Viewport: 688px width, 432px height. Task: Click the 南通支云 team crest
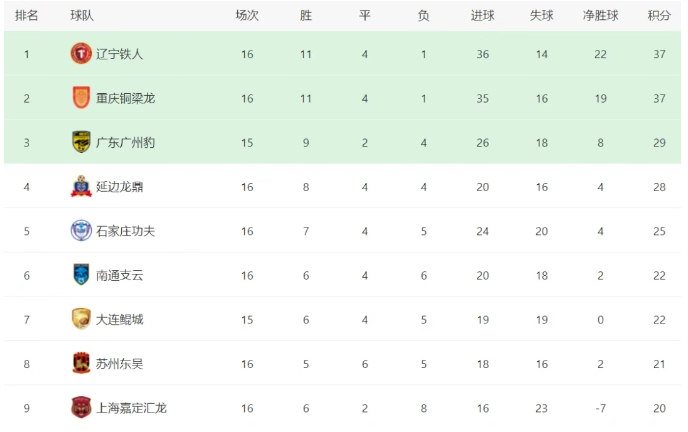81,275
